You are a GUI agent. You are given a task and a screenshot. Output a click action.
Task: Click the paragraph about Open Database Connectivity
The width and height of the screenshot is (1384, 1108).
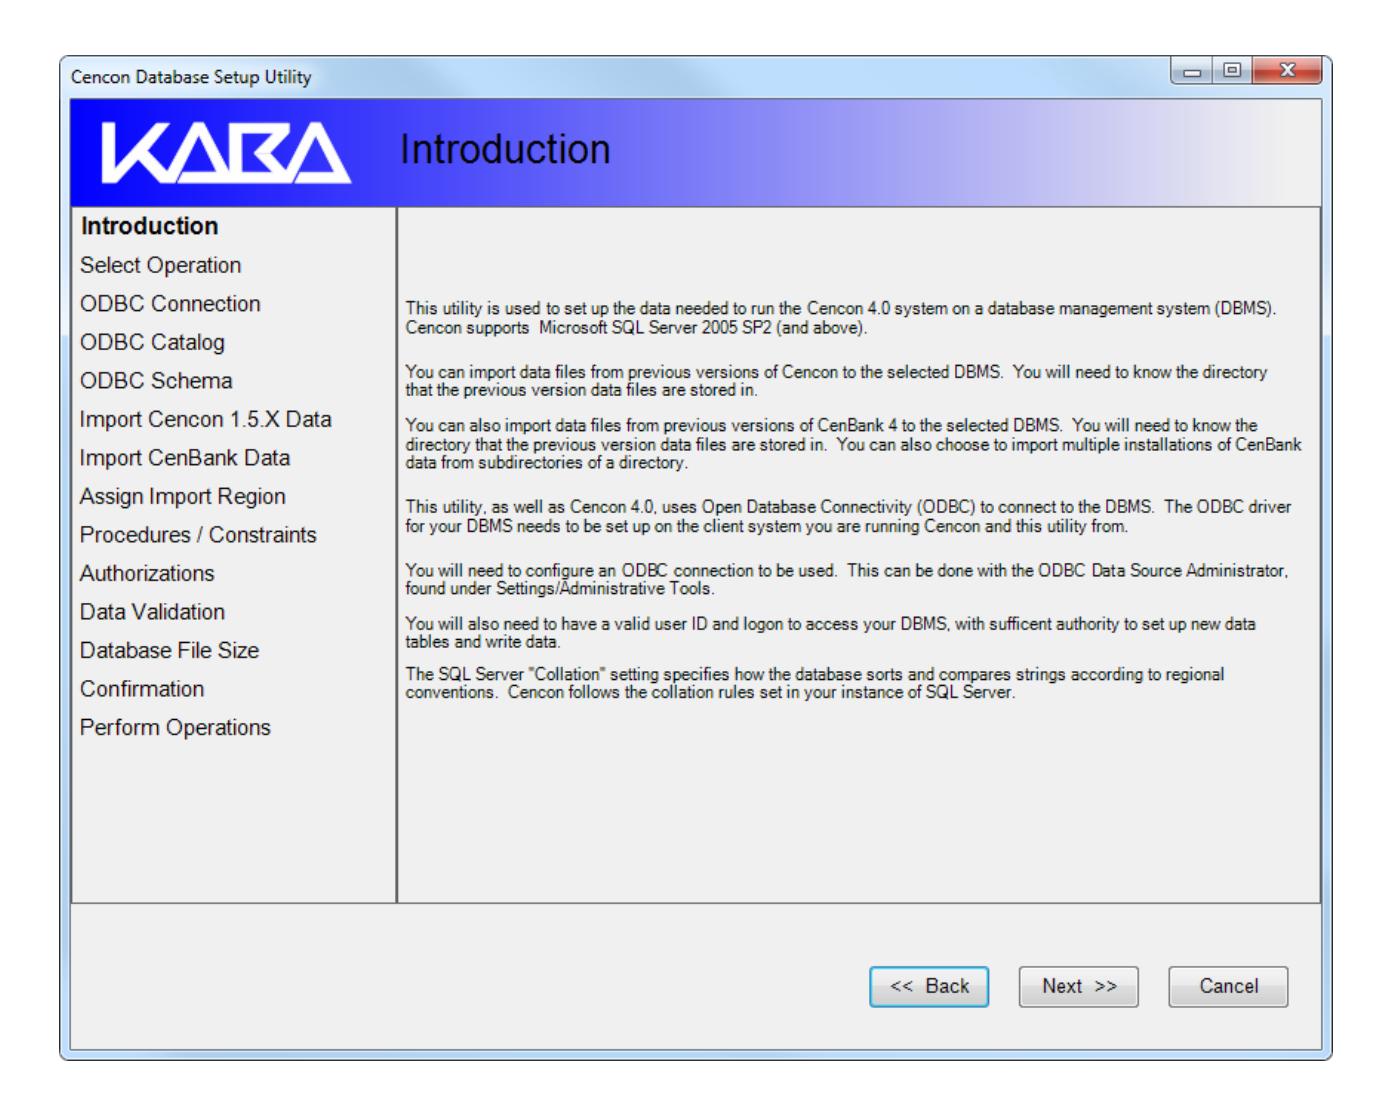click(848, 516)
